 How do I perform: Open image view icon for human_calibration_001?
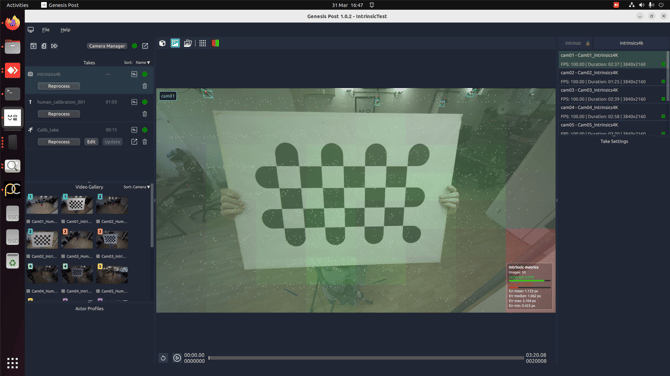pyautogui.click(x=134, y=102)
